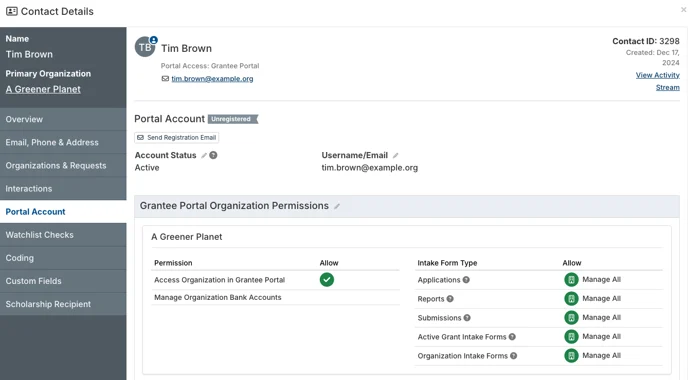Click the Contact Details card icon
Screen dimensions: 688x380
[x=12, y=11]
